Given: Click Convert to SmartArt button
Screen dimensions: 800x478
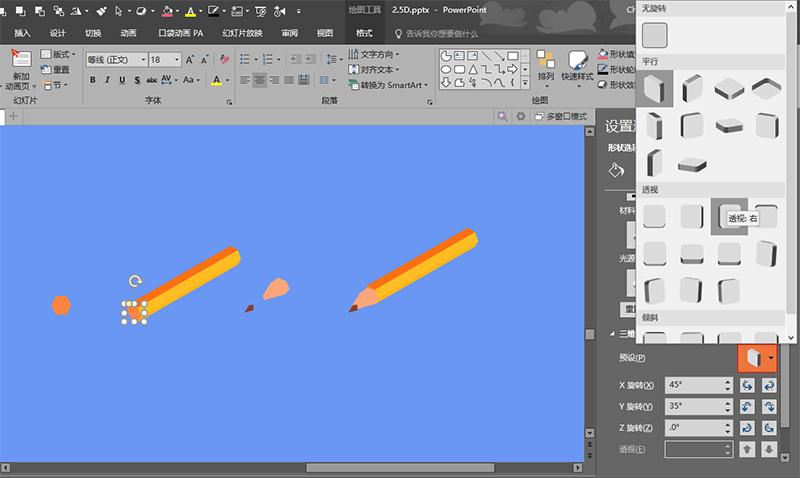Looking at the screenshot, I should point(393,86).
